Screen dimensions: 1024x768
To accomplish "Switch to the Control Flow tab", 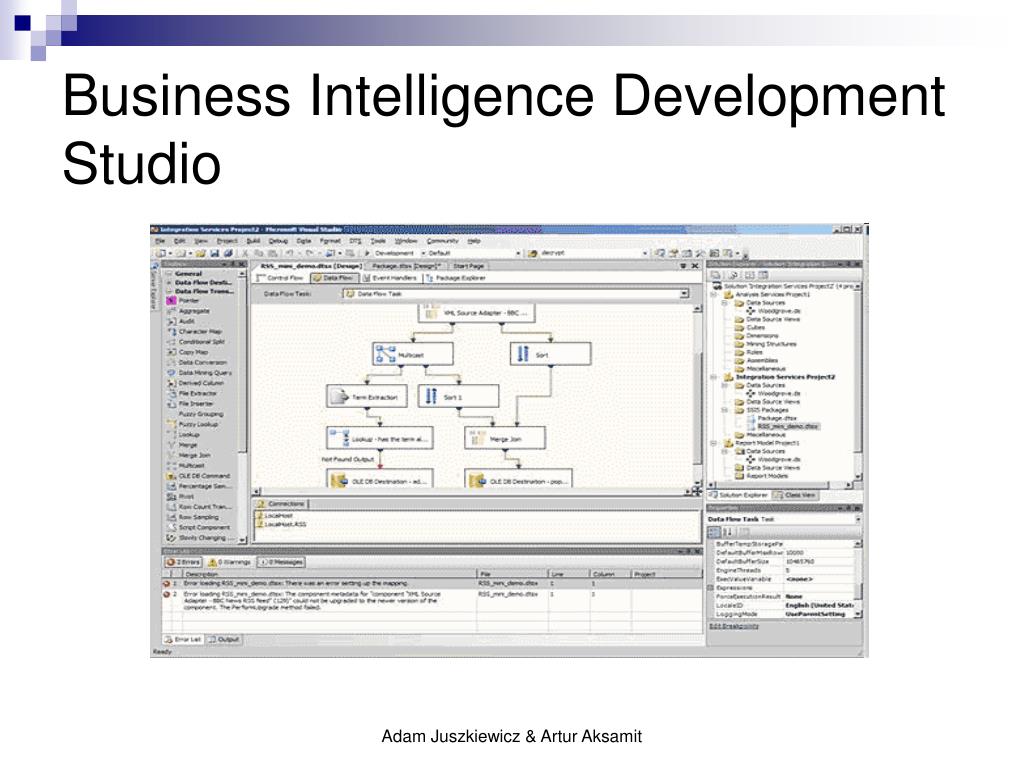I will click(x=281, y=278).
